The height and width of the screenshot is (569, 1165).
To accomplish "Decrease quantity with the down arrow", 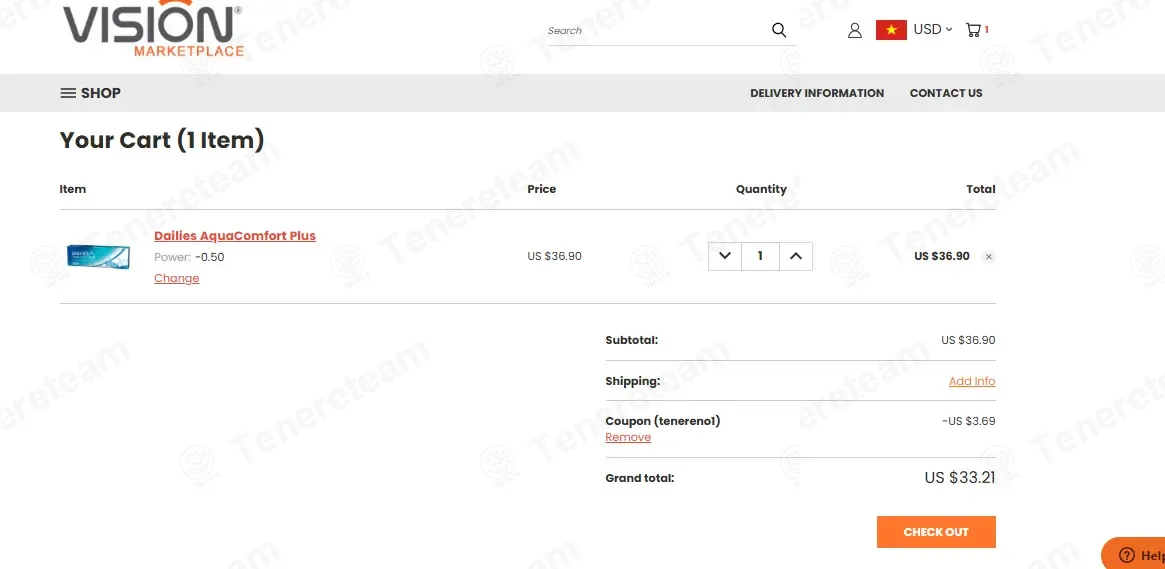I will pyautogui.click(x=725, y=256).
